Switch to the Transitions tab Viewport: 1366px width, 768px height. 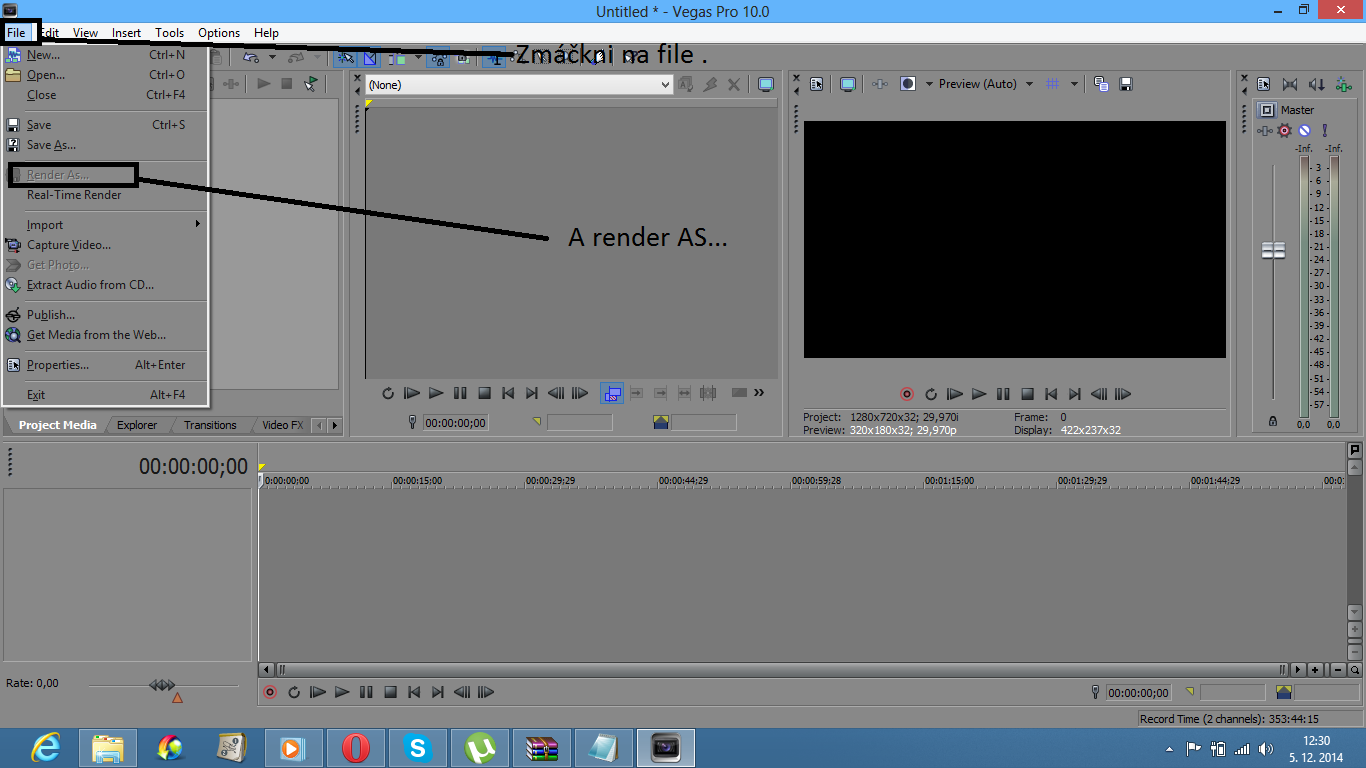(210, 425)
